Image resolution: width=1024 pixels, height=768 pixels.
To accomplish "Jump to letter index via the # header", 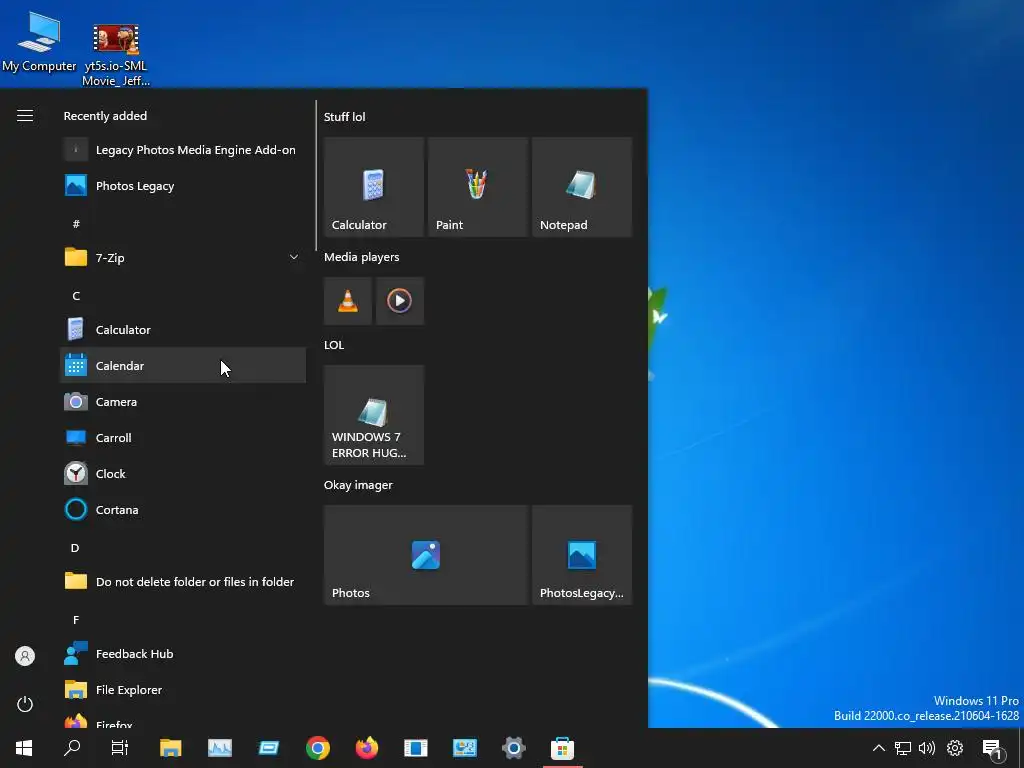I will pos(76,224).
